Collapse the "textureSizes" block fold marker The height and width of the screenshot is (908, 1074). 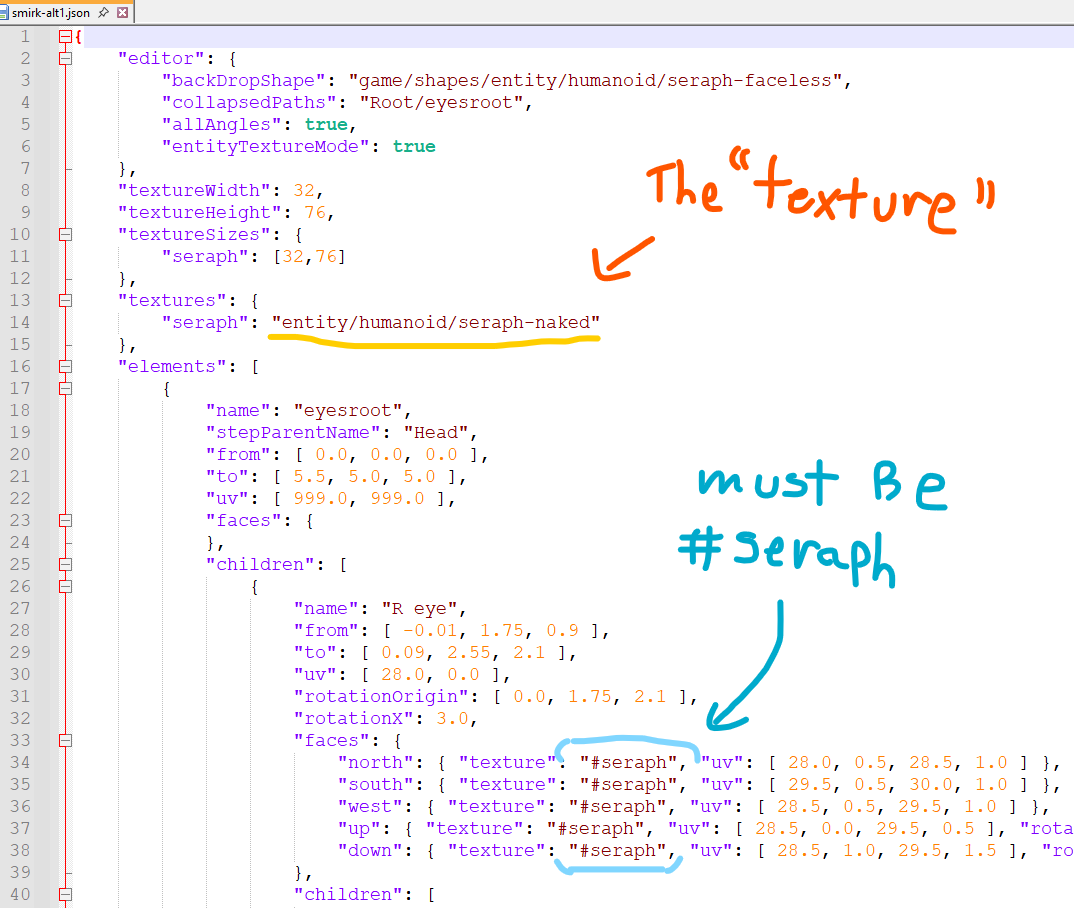[66, 235]
